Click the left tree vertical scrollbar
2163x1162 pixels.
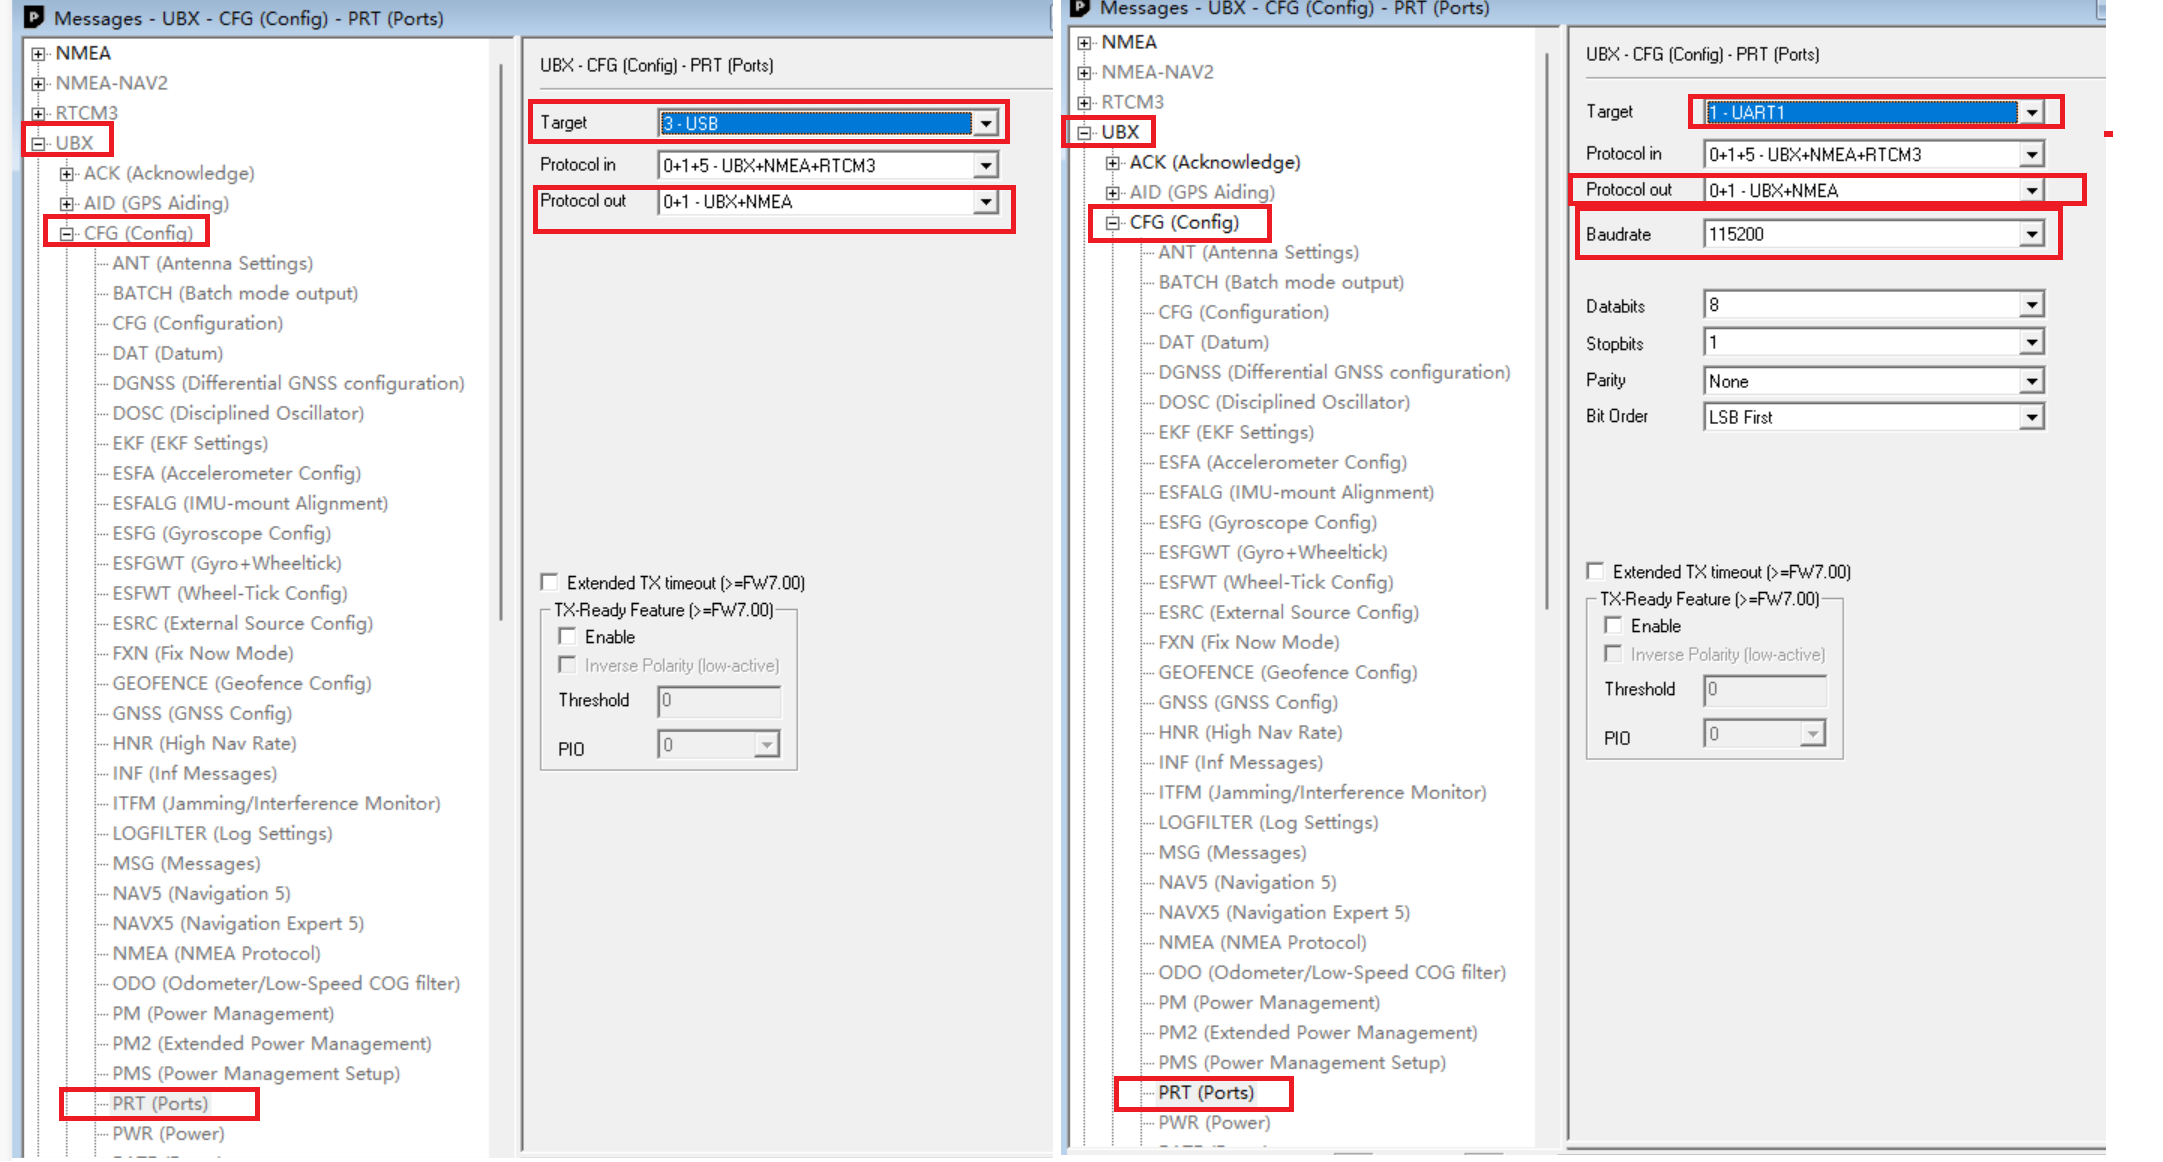[x=500, y=340]
